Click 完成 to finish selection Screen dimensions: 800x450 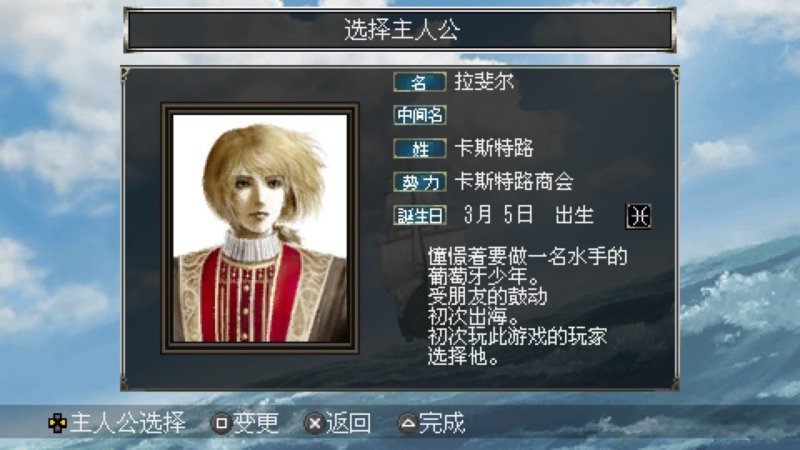(x=442, y=423)
